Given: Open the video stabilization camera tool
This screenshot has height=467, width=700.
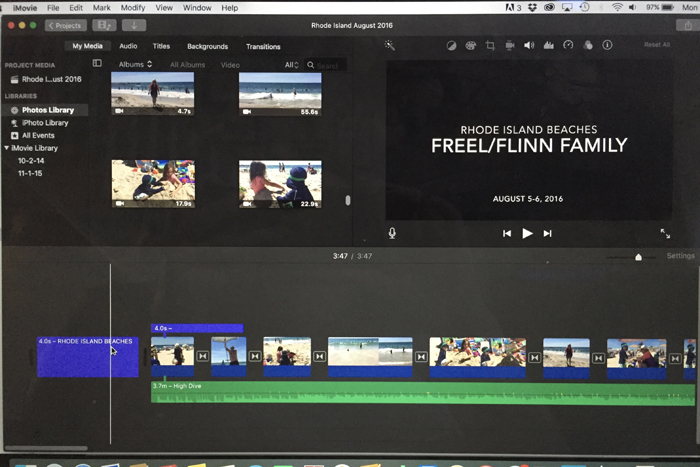Looking at the screenshot, I should coord(510,45).
